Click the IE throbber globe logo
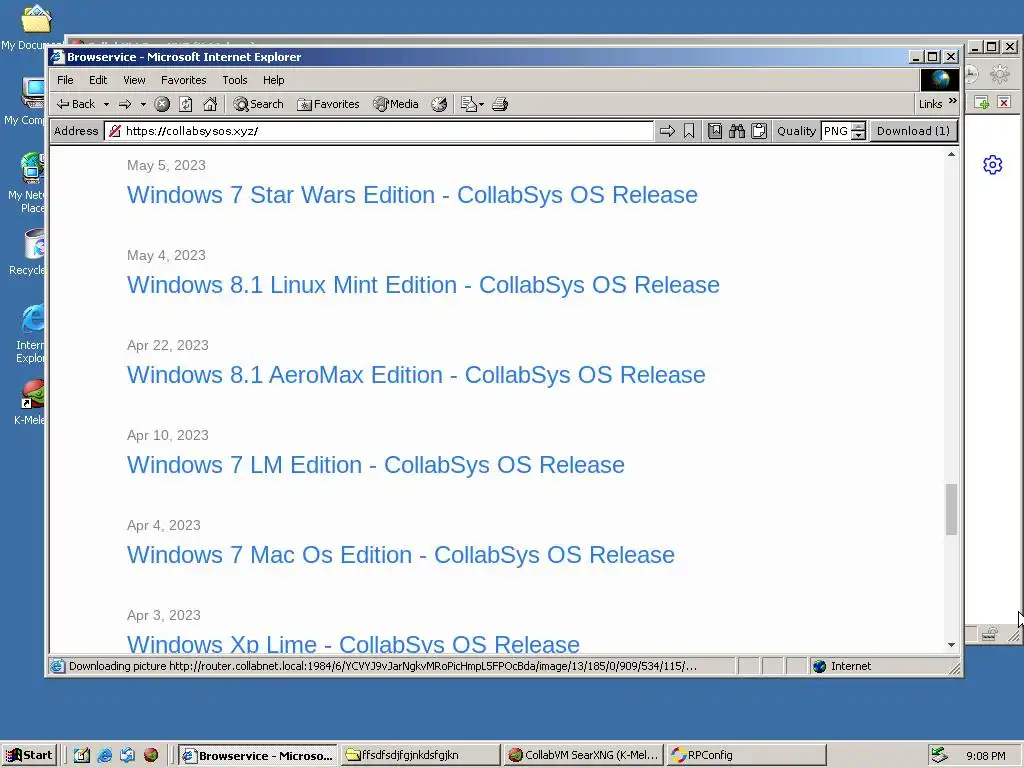This screenshot has width=1024, height=768. pos(940,80)
